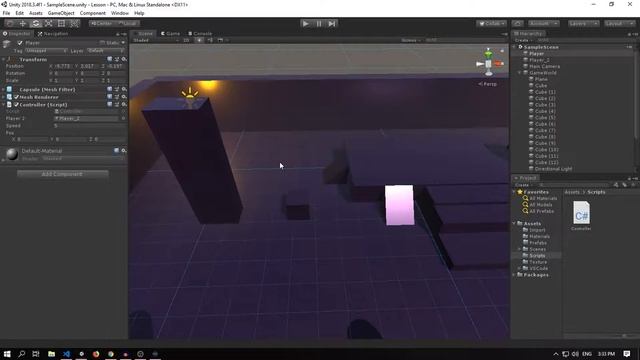Viewport: 640px width, 360px height.
Task: Collapse the Transform component
Action: point(4,59)
